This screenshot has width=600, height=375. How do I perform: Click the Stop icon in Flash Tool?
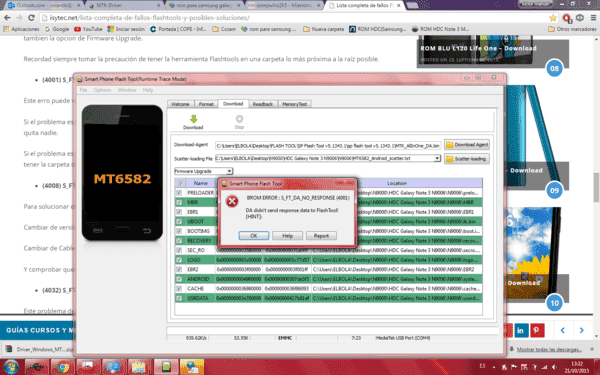[x=239, y=119]
